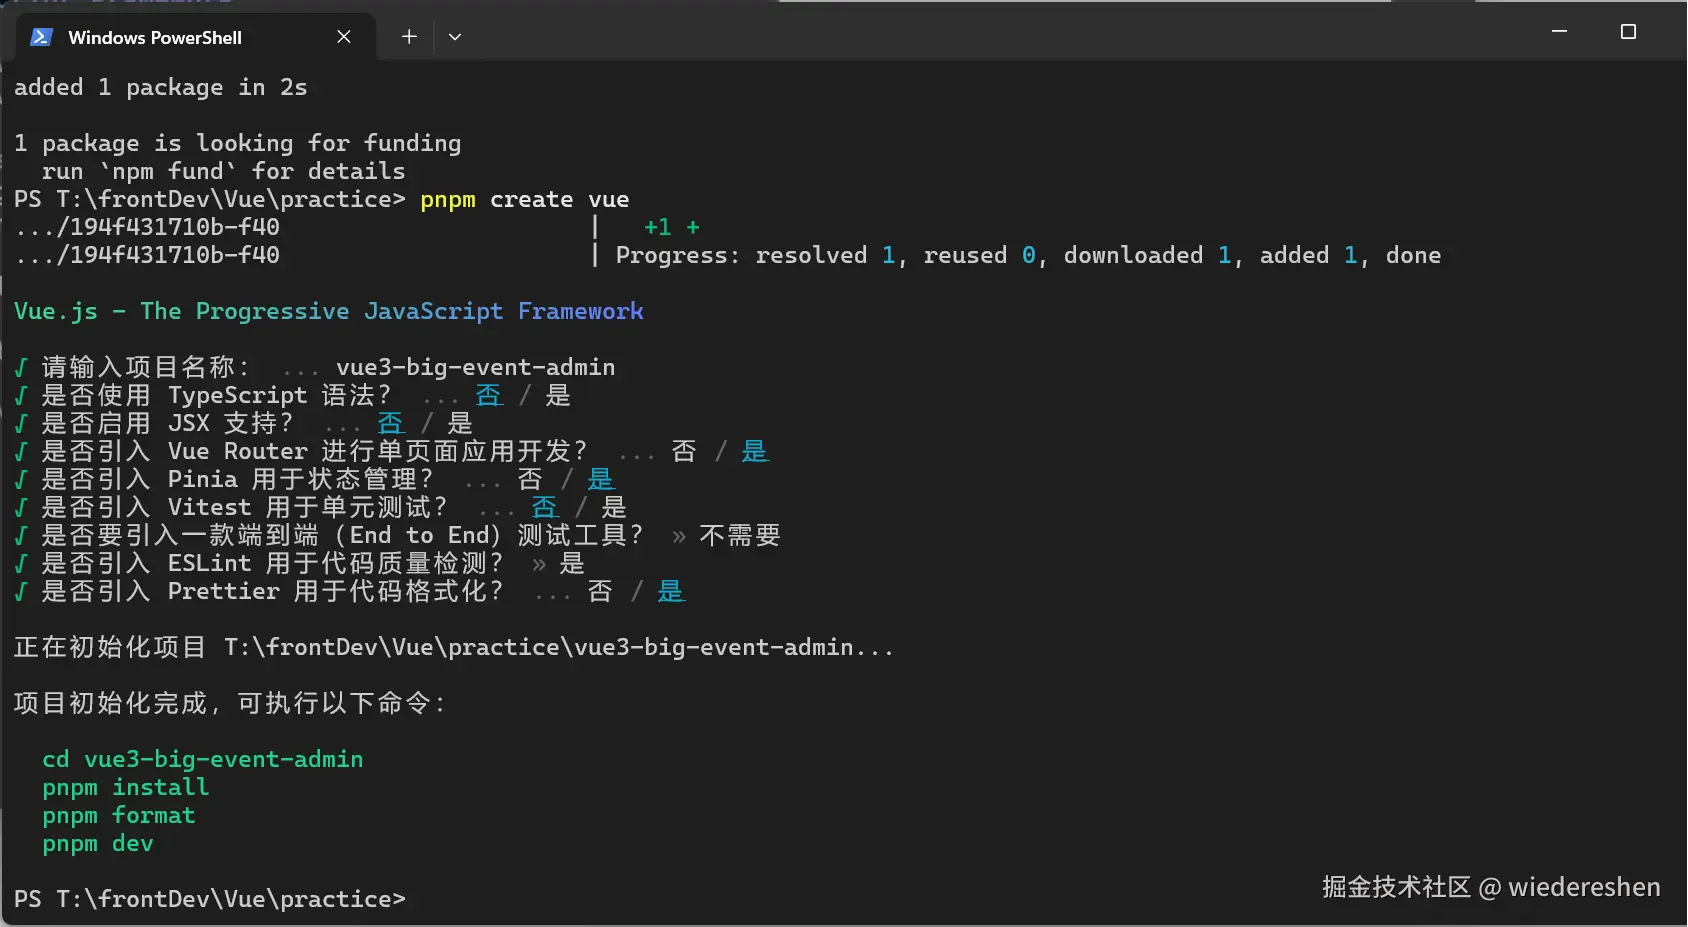
Task: Click the ESLint 用于代码质量检测 question
Action: [x=273, y=564]
